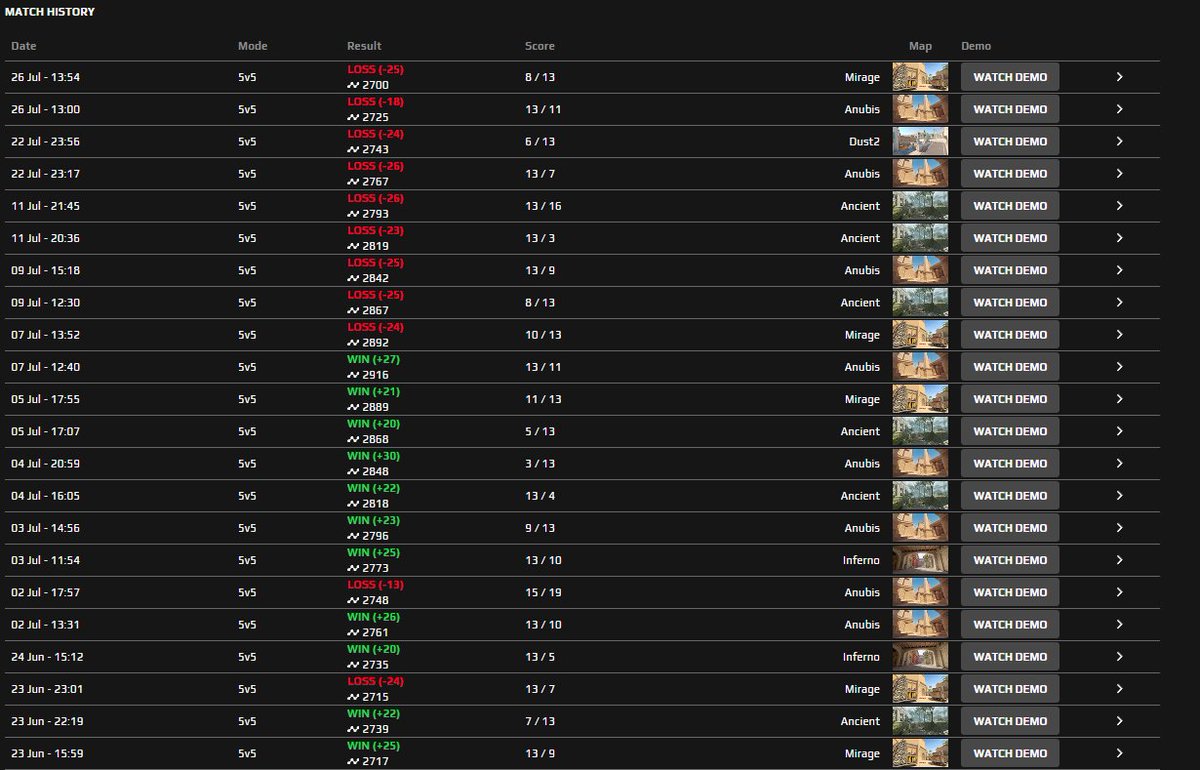
Task: Click the Demo column header
Action: 976,46
